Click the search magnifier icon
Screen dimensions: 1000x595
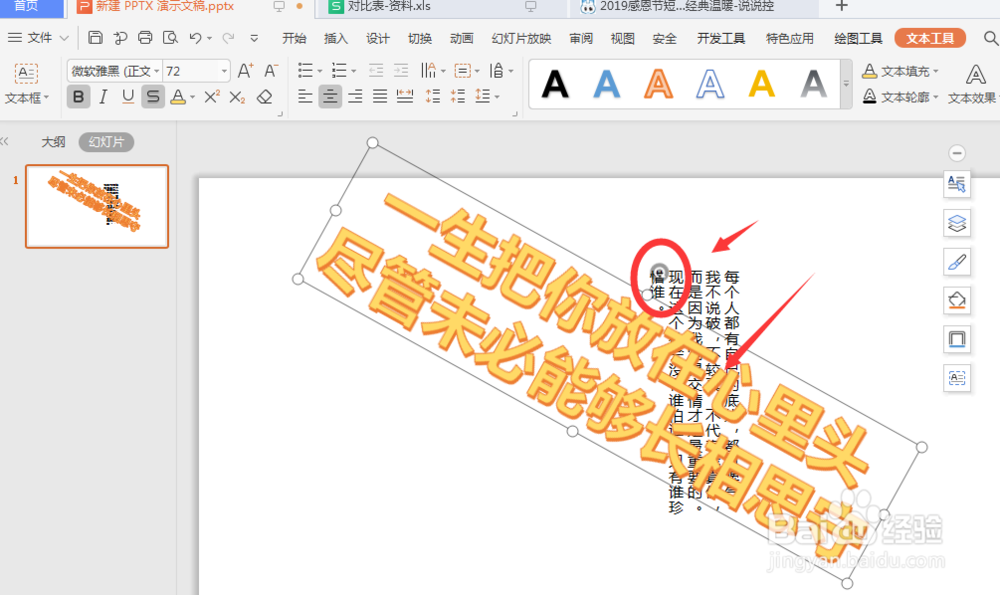(x=990, y=38)
